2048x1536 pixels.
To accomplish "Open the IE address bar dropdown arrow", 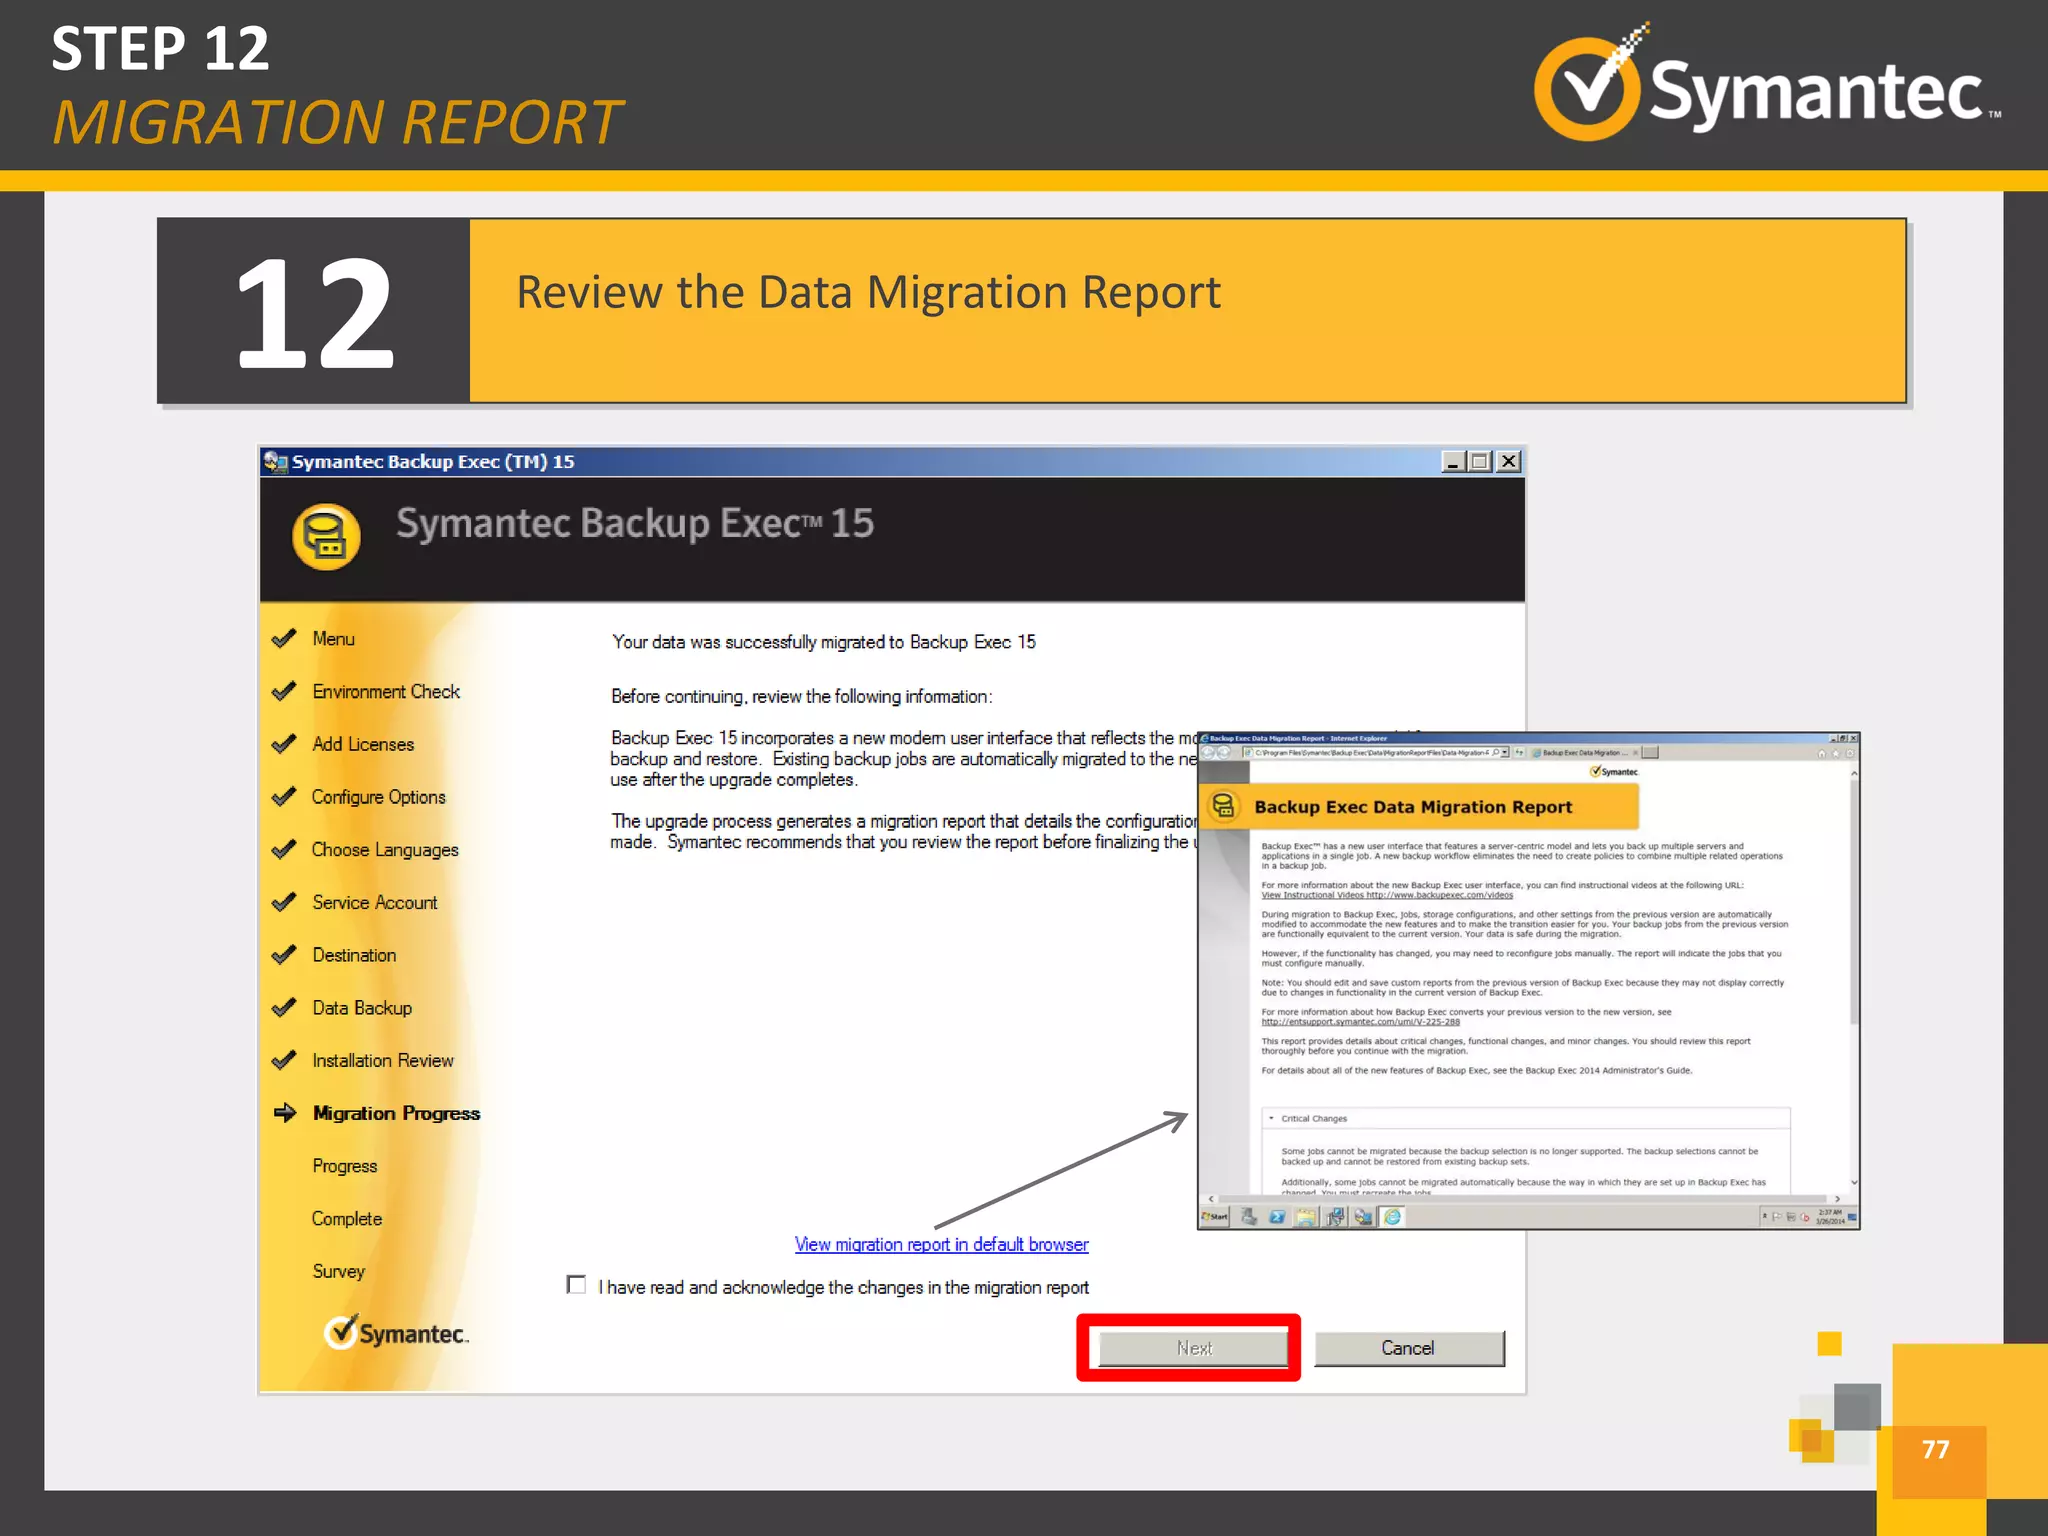I will click(x=1505, y=752).
